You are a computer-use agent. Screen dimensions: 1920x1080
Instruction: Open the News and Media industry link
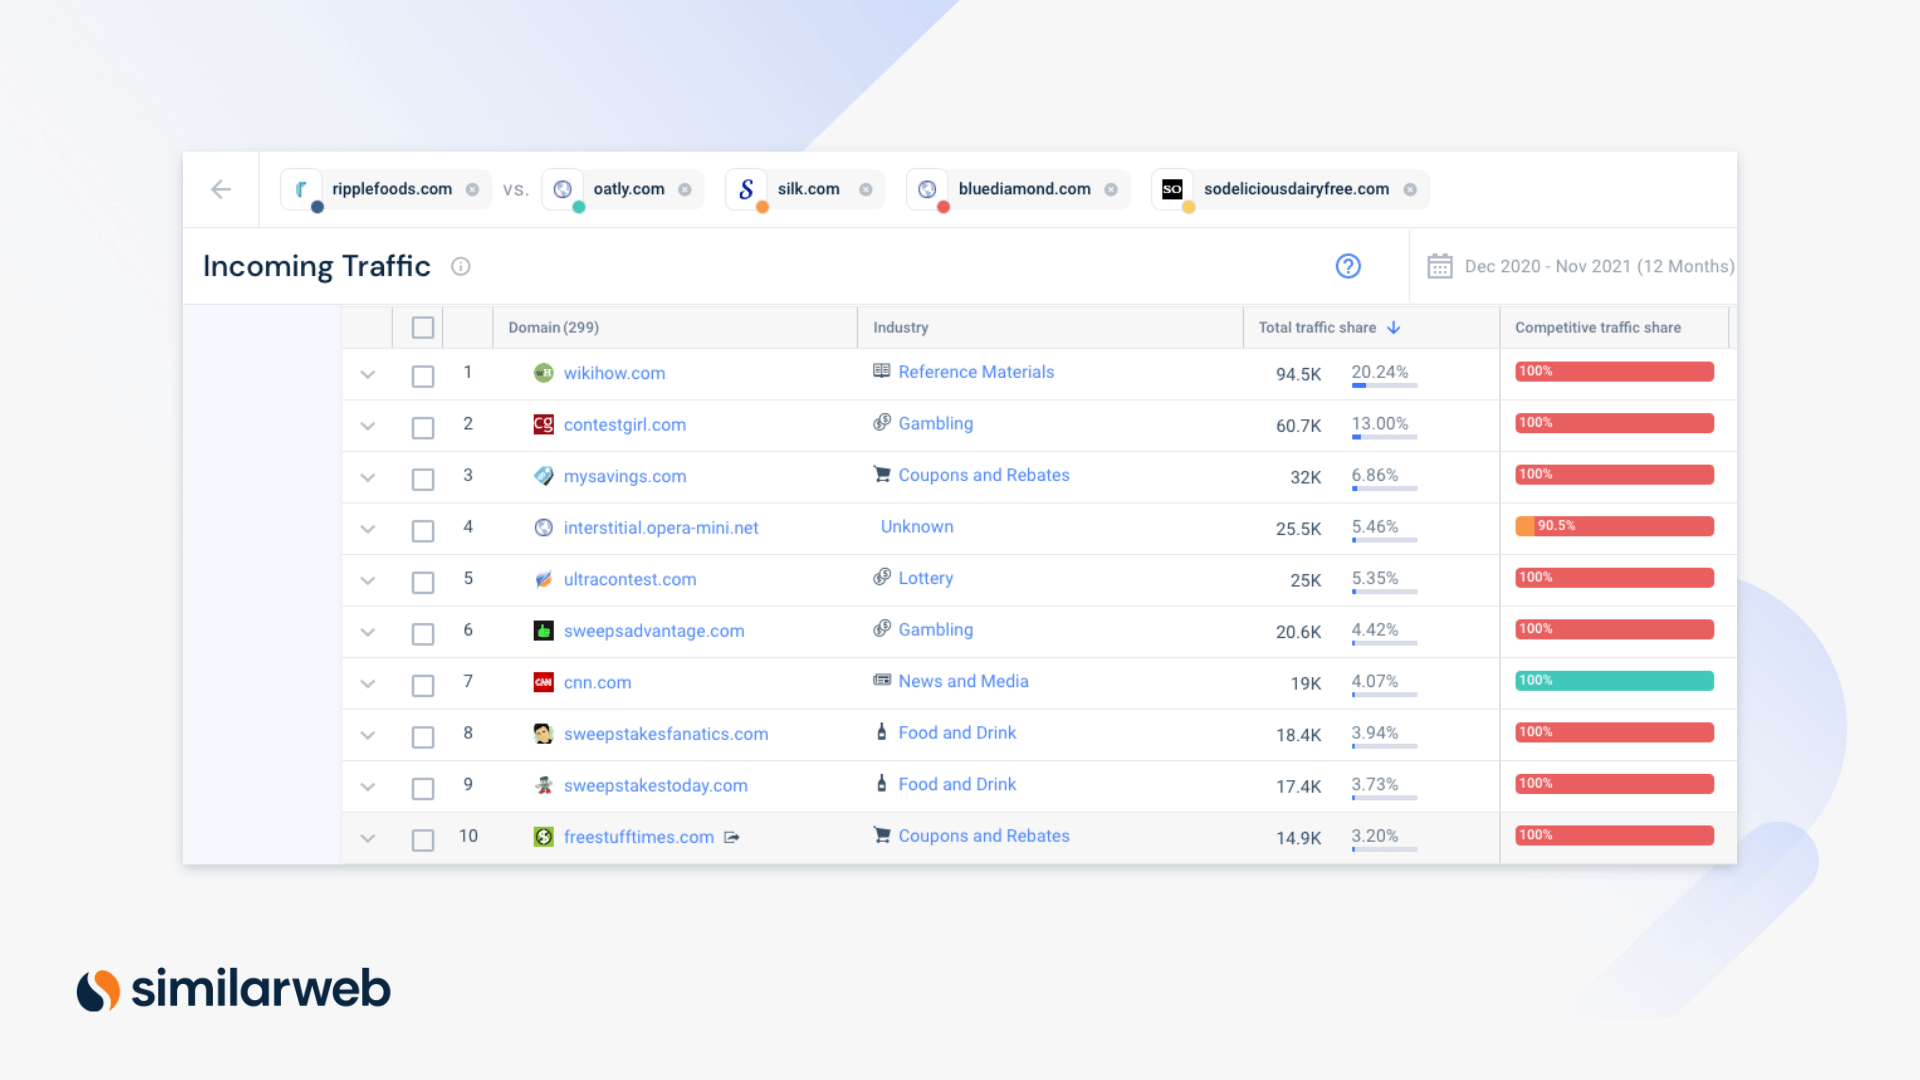pyautogui.click(x=963, y=681)
